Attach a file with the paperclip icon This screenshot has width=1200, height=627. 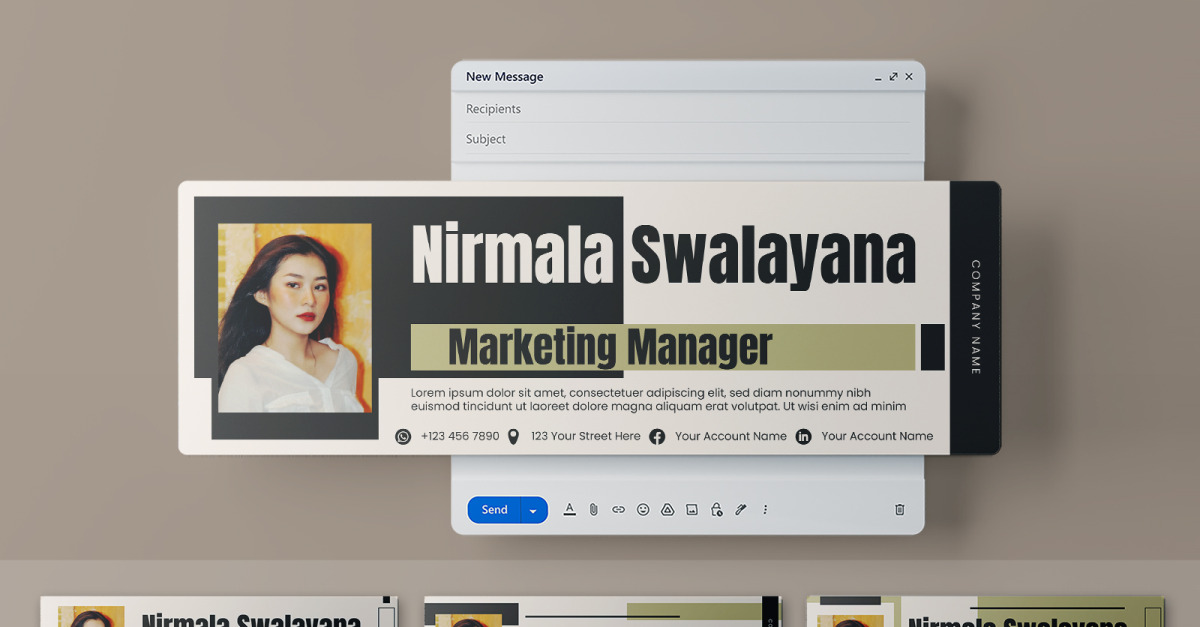593,510
